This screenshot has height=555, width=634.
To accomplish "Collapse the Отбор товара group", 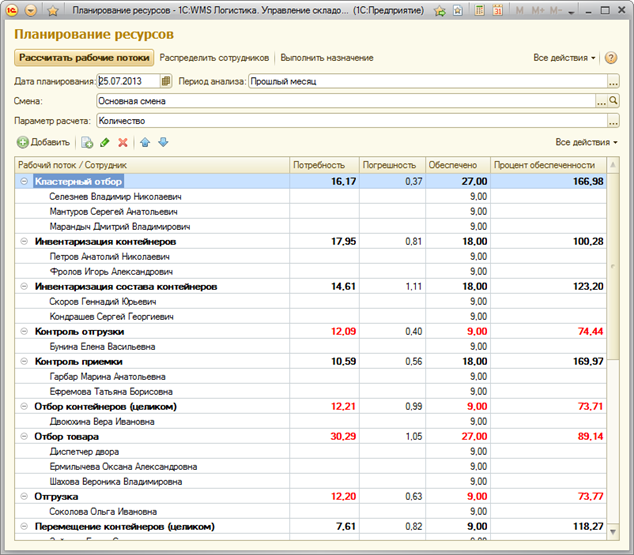I will 23,436.
